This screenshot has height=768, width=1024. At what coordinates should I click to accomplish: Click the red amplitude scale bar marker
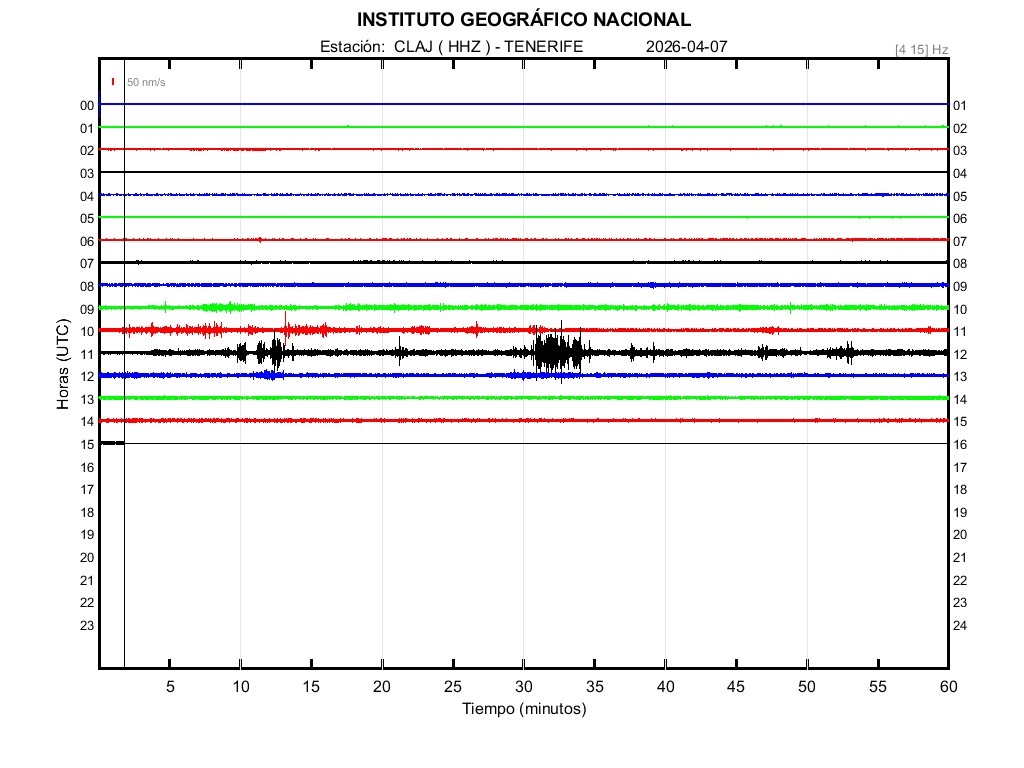(x=113, y=81)
